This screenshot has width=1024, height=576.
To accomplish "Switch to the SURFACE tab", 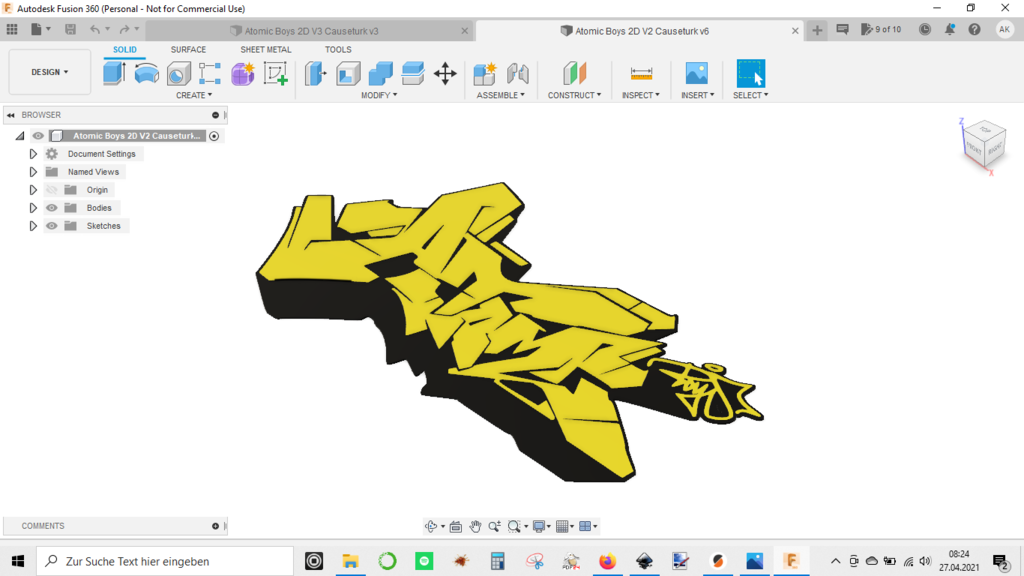I will tap(188, 50).
